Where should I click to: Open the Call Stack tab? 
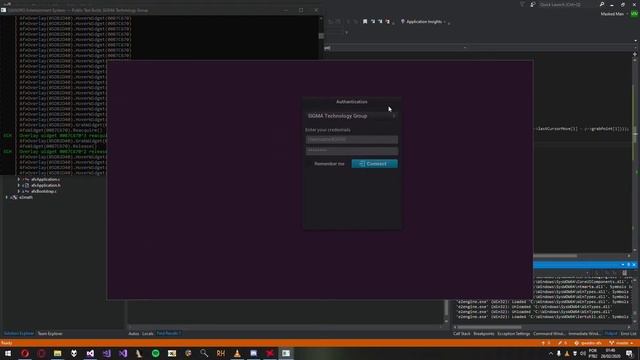[462, 333]
